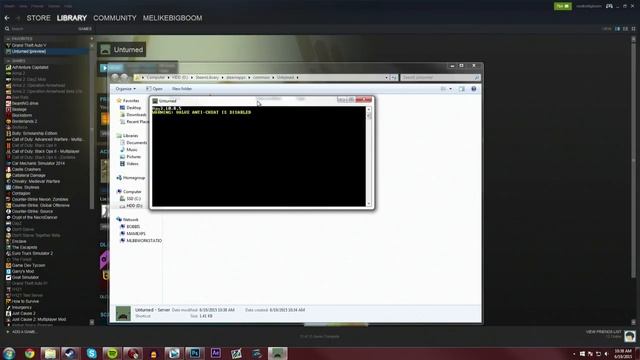Screen dimensions: 640x360
Task: Open the Explorer change view dropdown
Action: 451,89
